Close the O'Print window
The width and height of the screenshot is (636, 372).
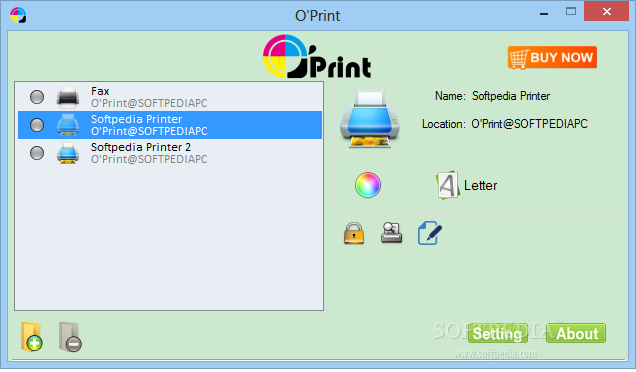(x=606, y=11)
